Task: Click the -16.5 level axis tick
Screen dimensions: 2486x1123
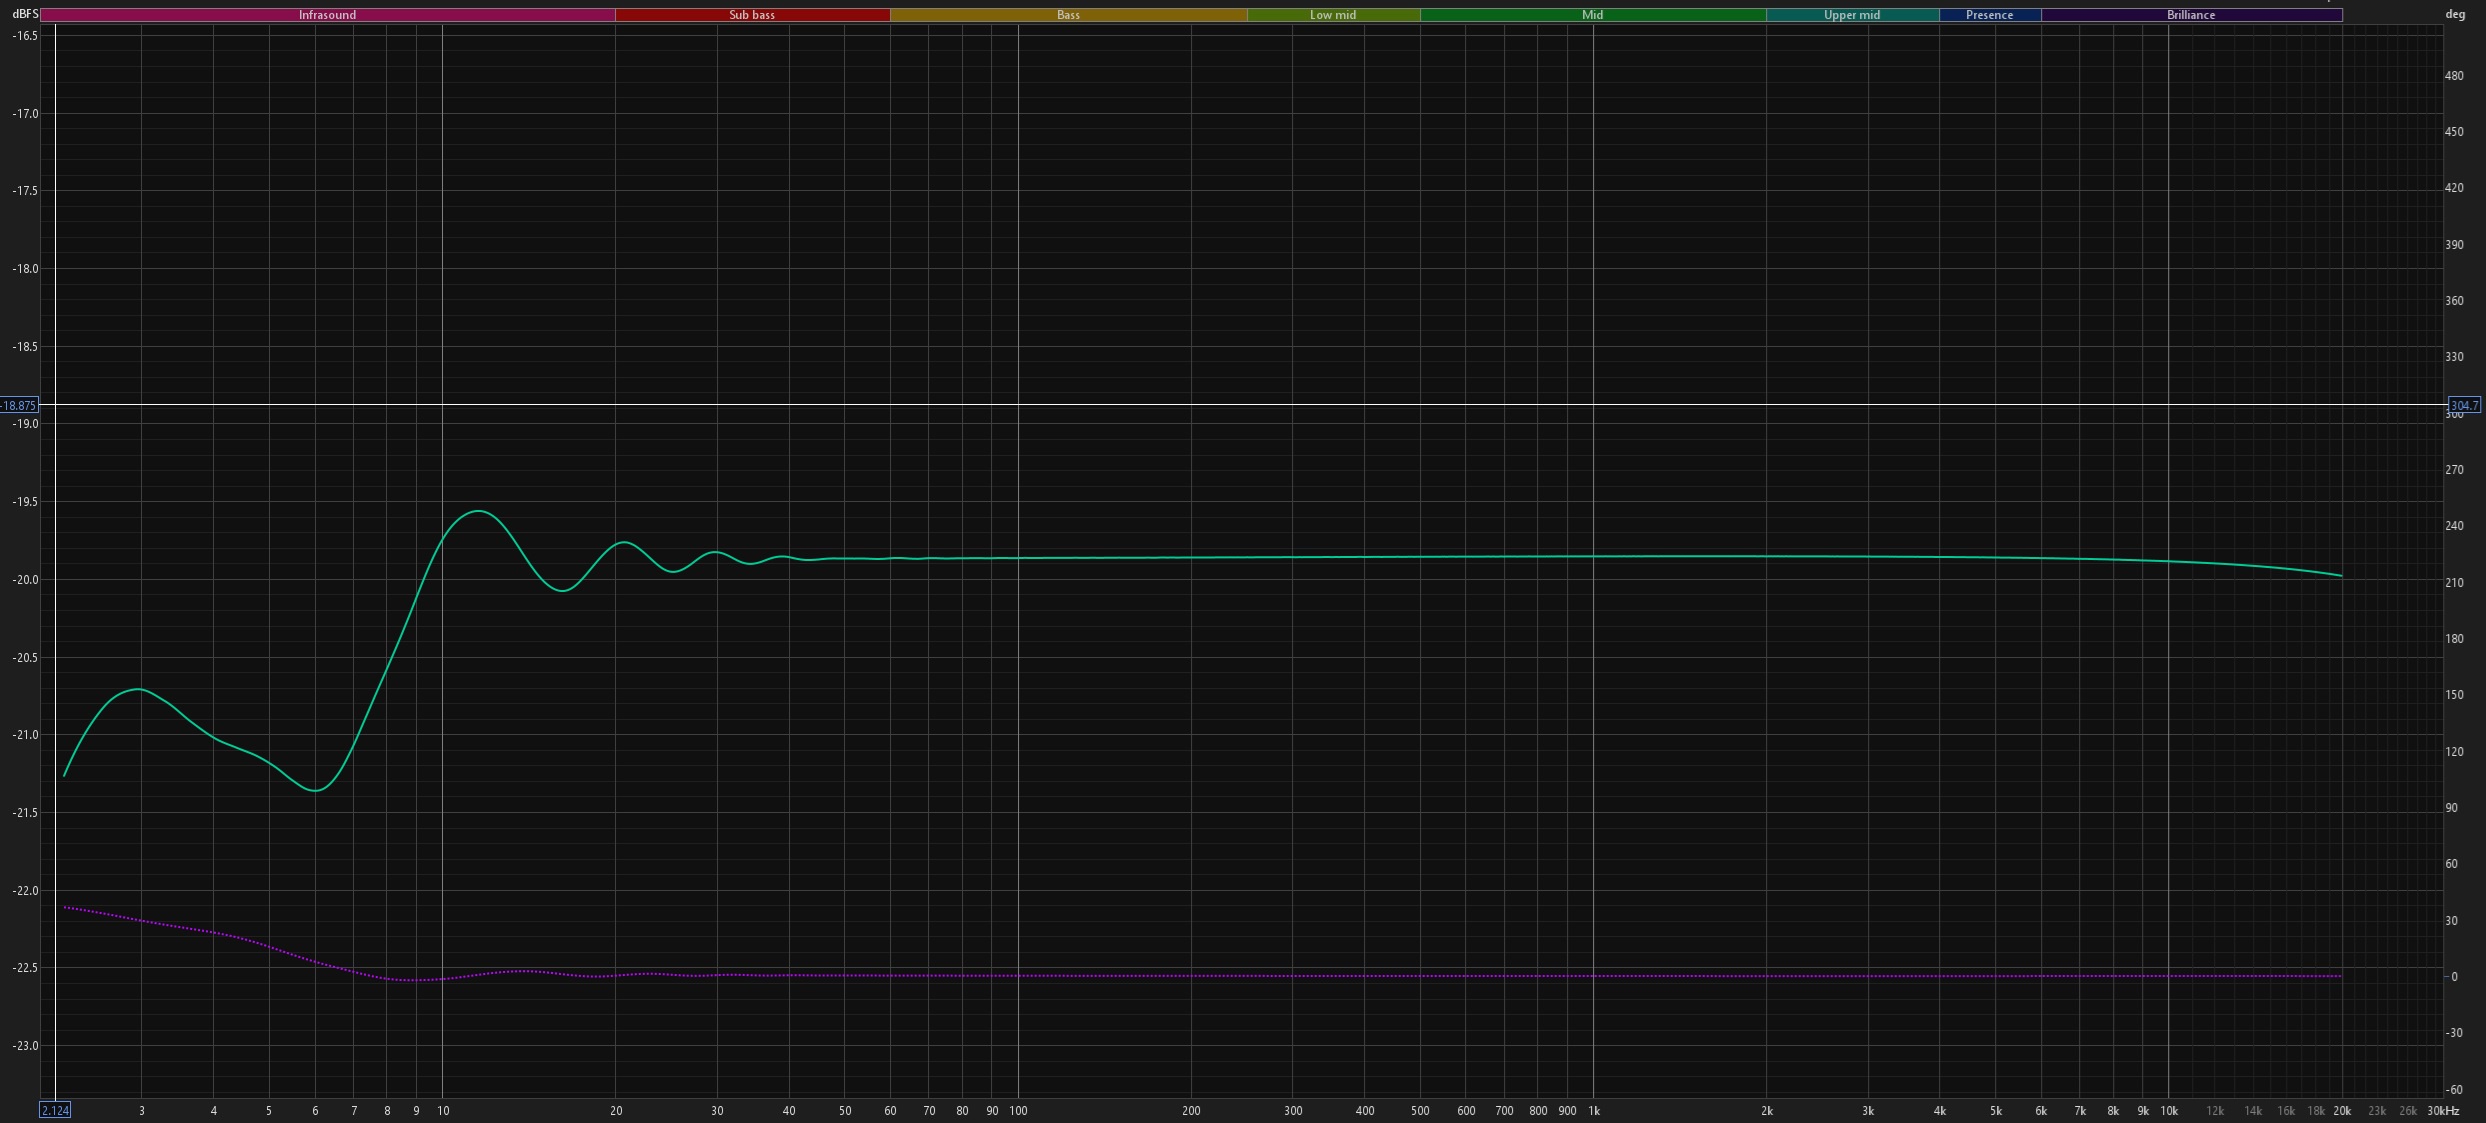Action: (25, 35)
